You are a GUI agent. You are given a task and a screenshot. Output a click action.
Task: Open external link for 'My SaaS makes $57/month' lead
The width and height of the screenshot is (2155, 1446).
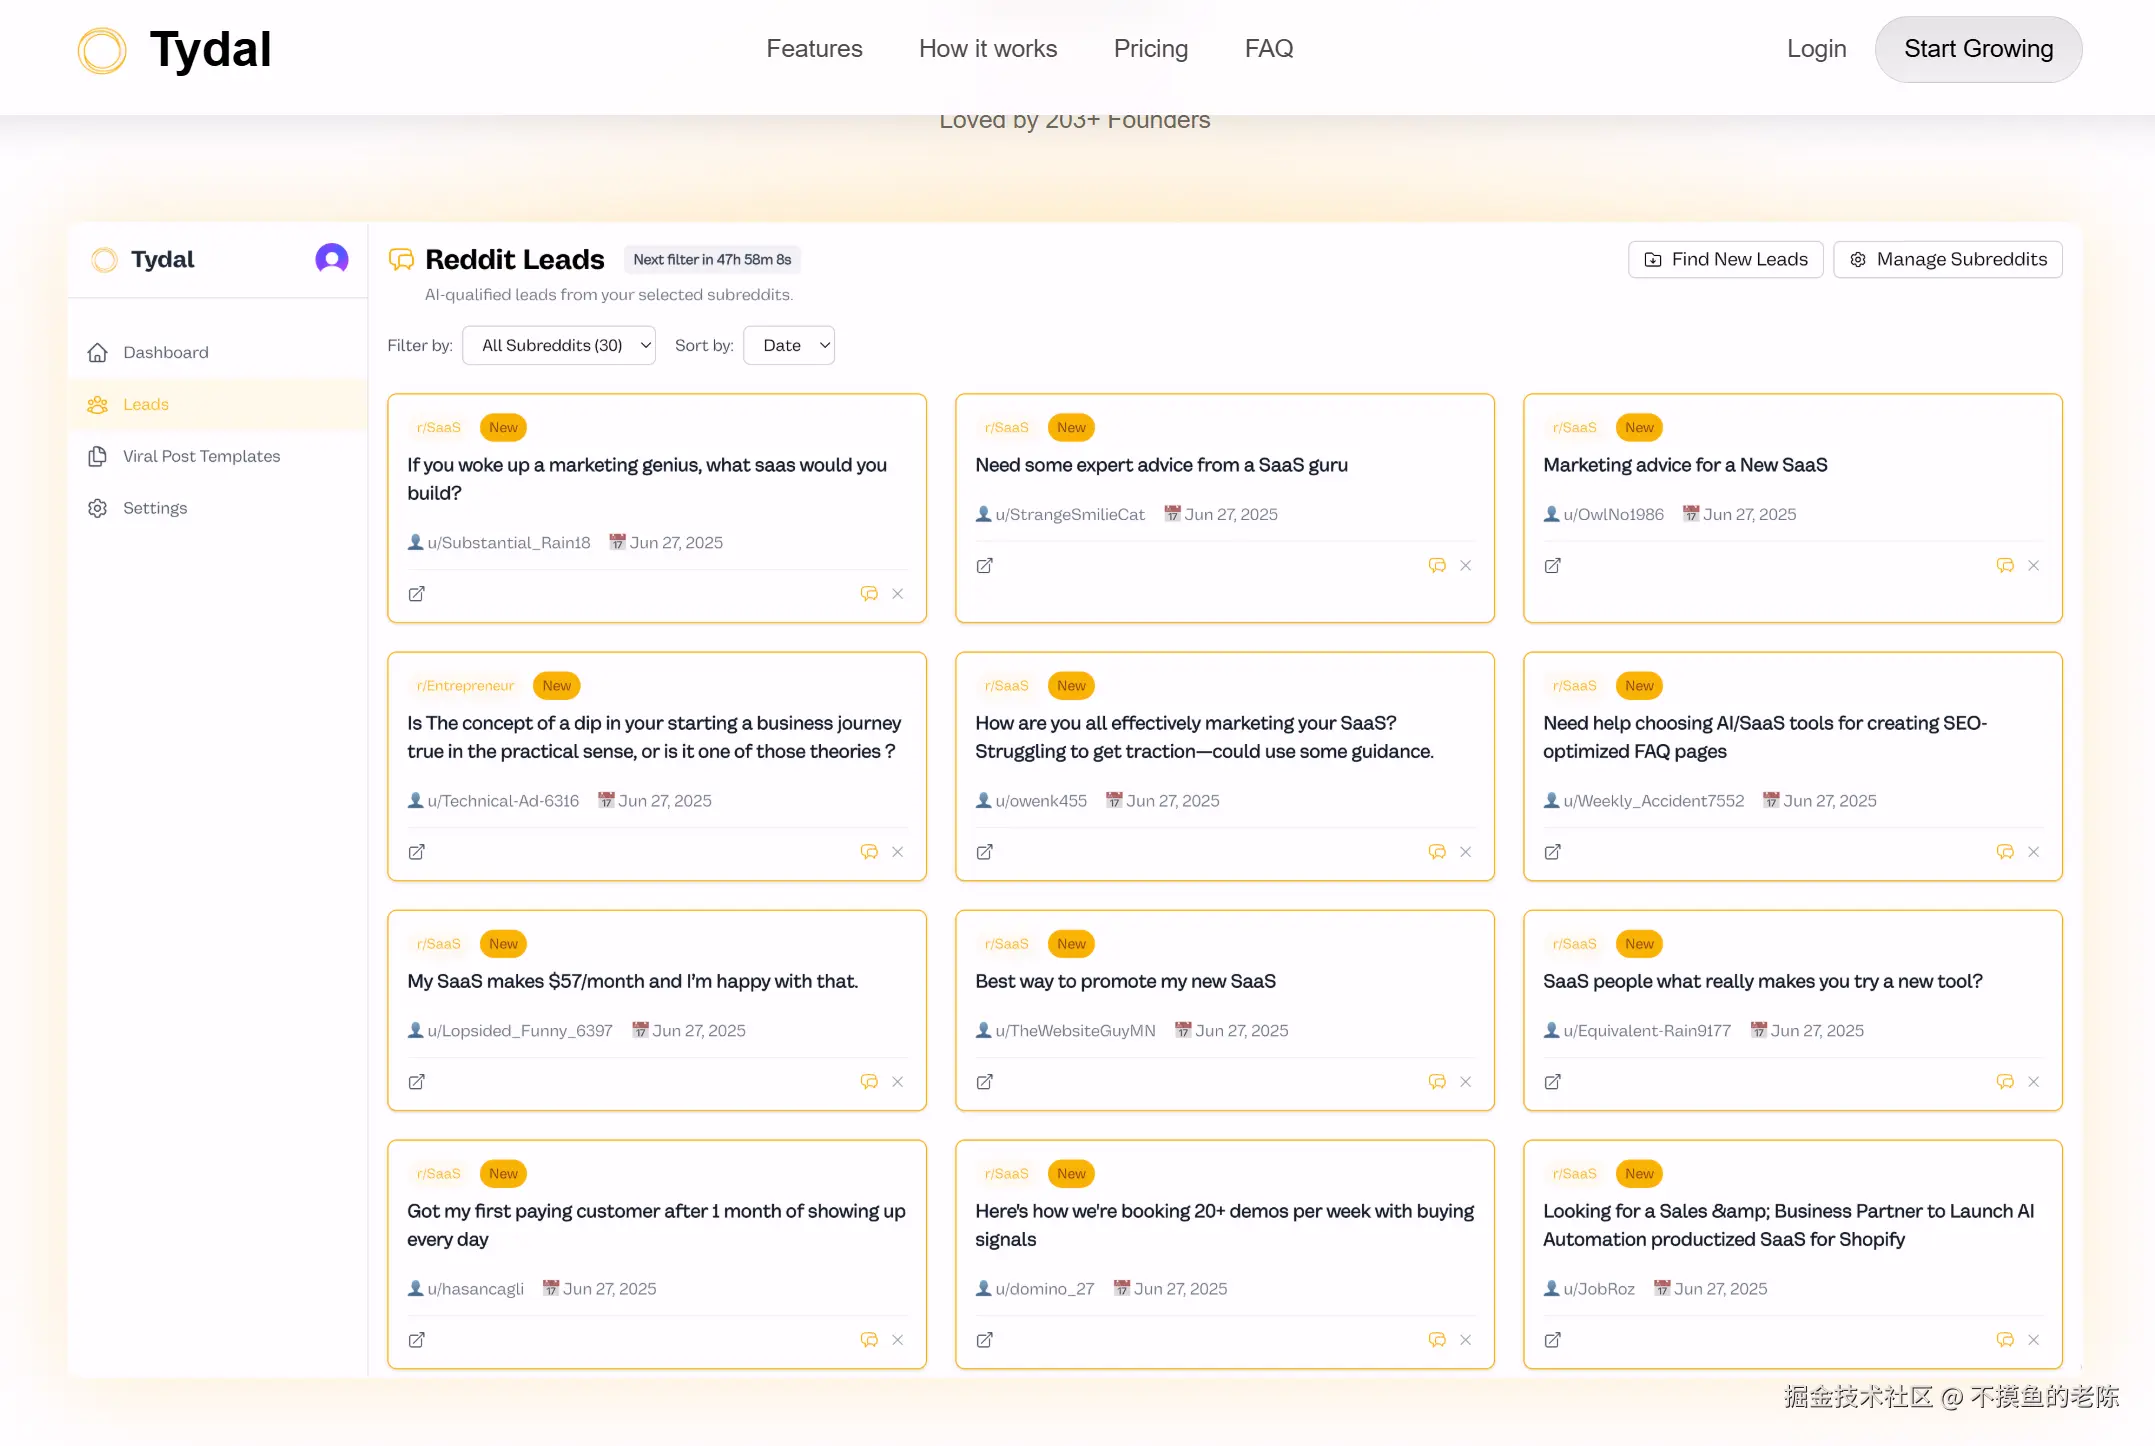416,1082
